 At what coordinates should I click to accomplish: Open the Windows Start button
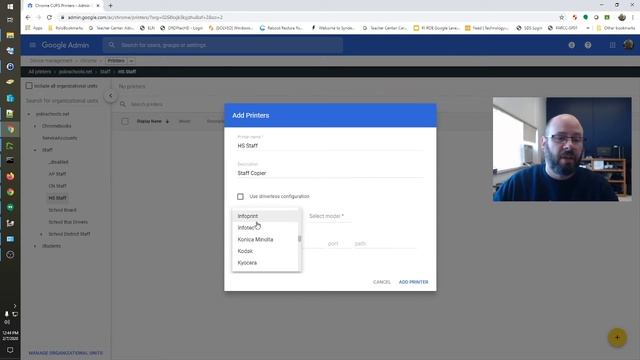(10, 7)
